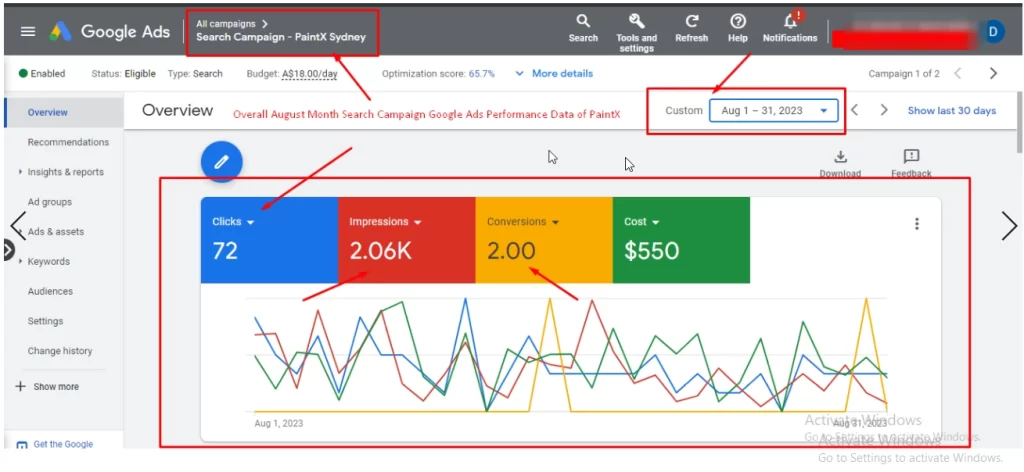The height and width of the screenshot is (472, 1024).
Task: Click the Type: Search text
Action: click(x=195, y=74)
